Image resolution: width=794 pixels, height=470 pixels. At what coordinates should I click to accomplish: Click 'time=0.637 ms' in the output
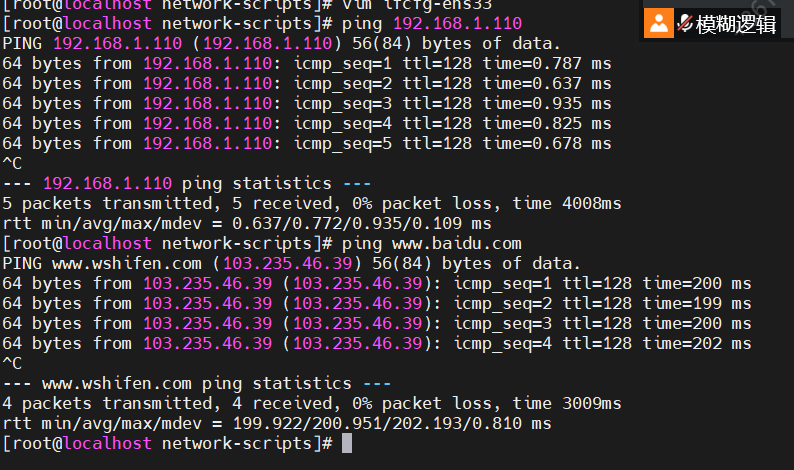pyautogui.click(x=547, y=84)
